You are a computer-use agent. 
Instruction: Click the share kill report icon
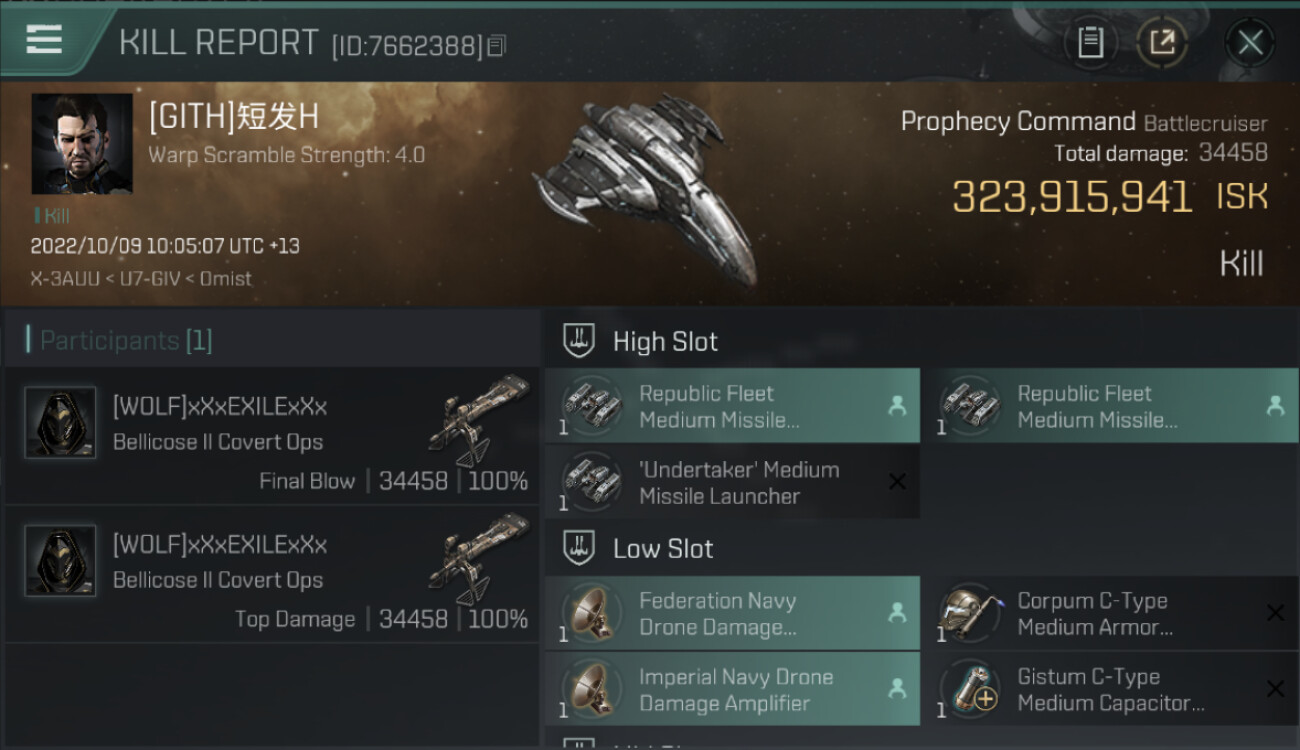[1162, 42]
